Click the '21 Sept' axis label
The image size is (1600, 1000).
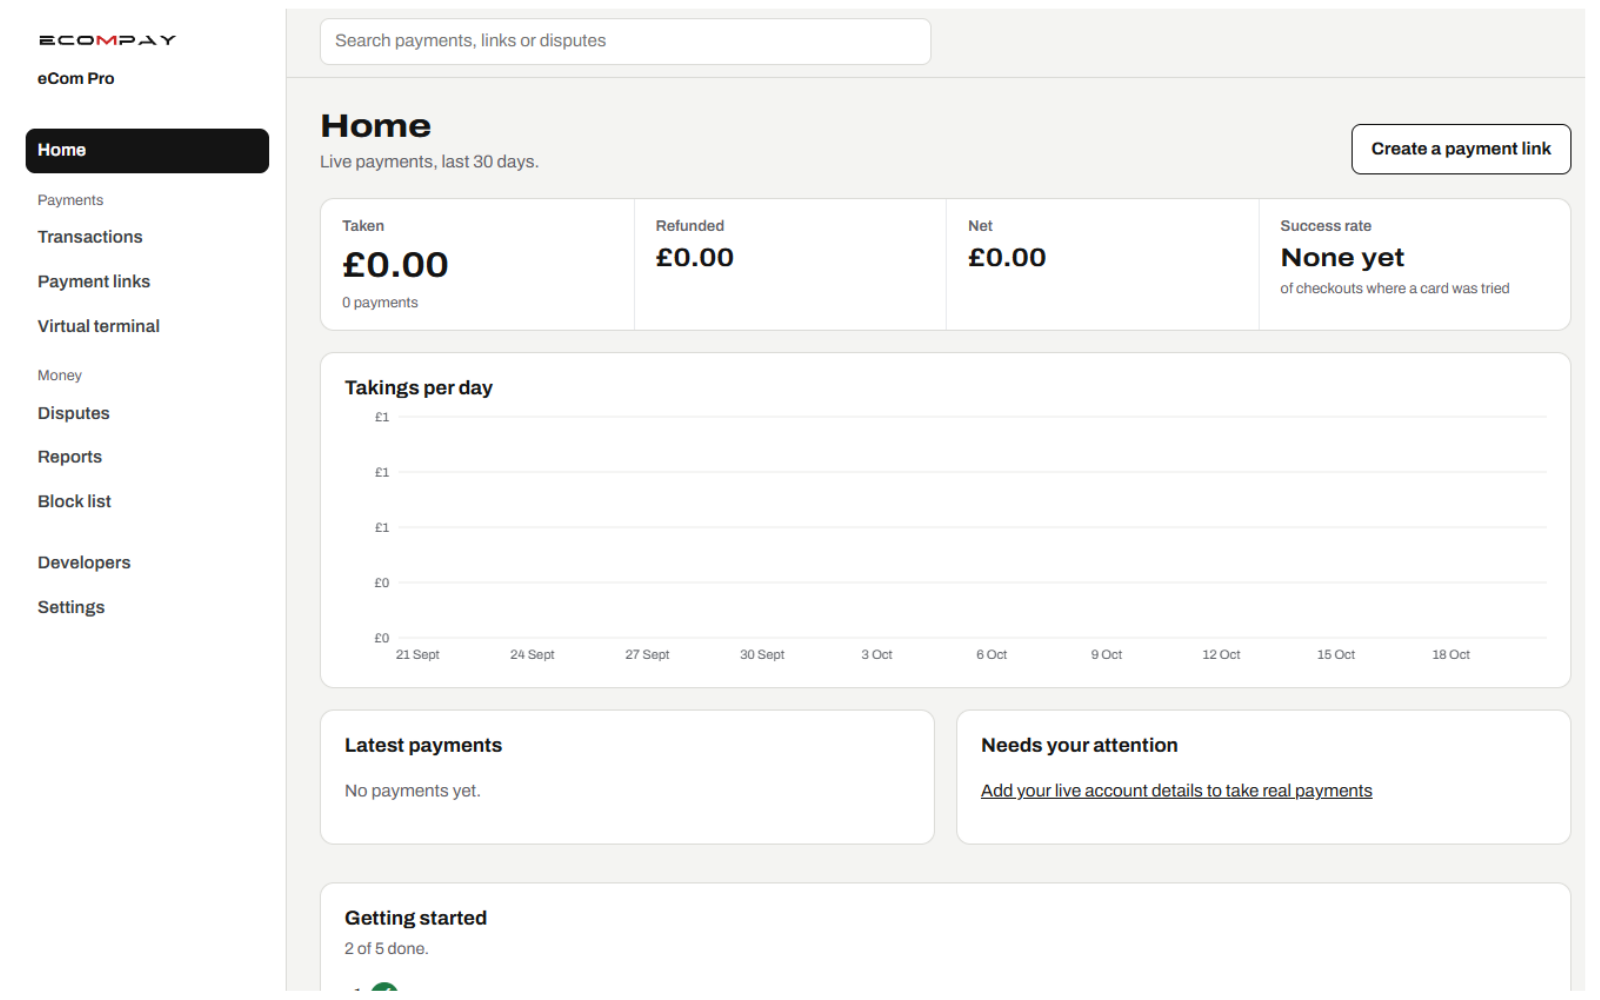pyautogui.click(x=418, y=655)
